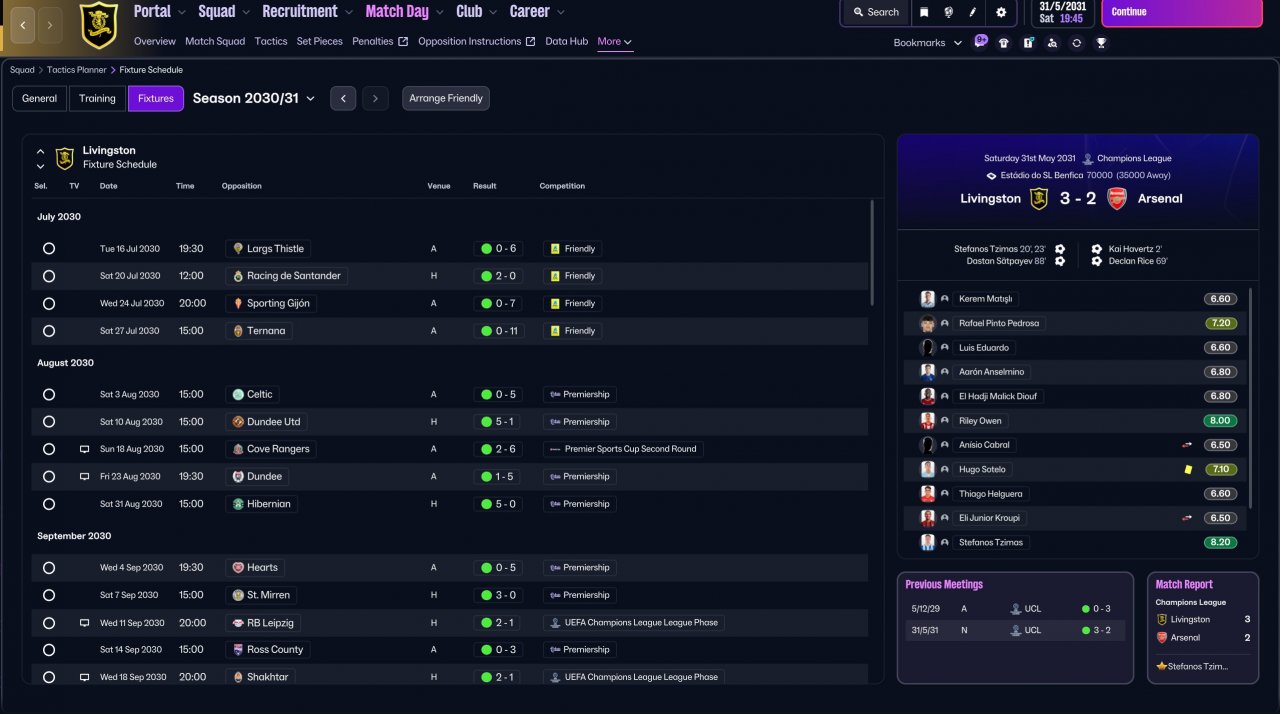Click Riley Owen's player portrait
The width and height of the screenshot is (1280, 714).
(928, 421)
